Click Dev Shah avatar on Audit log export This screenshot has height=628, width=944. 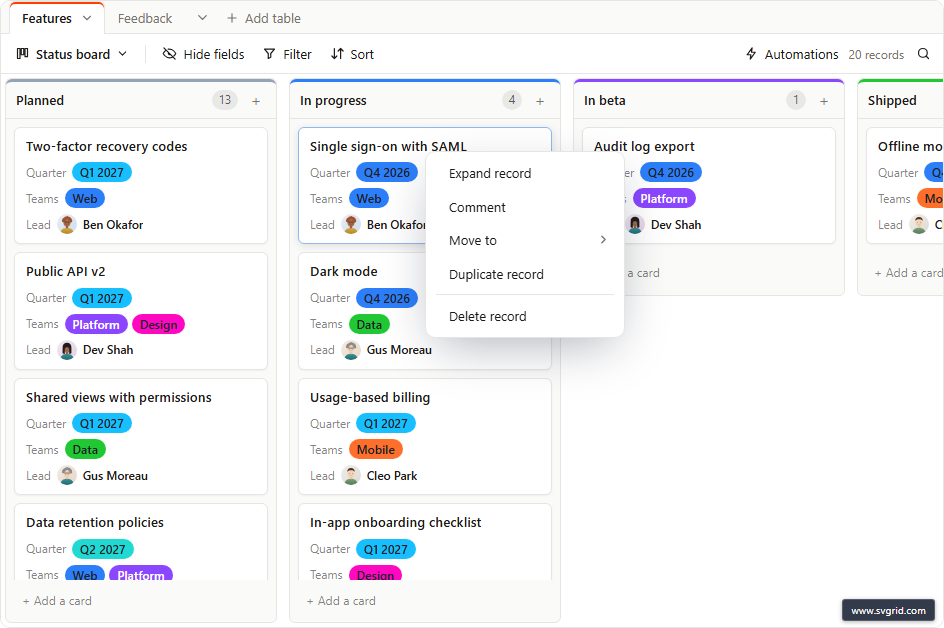635,225
